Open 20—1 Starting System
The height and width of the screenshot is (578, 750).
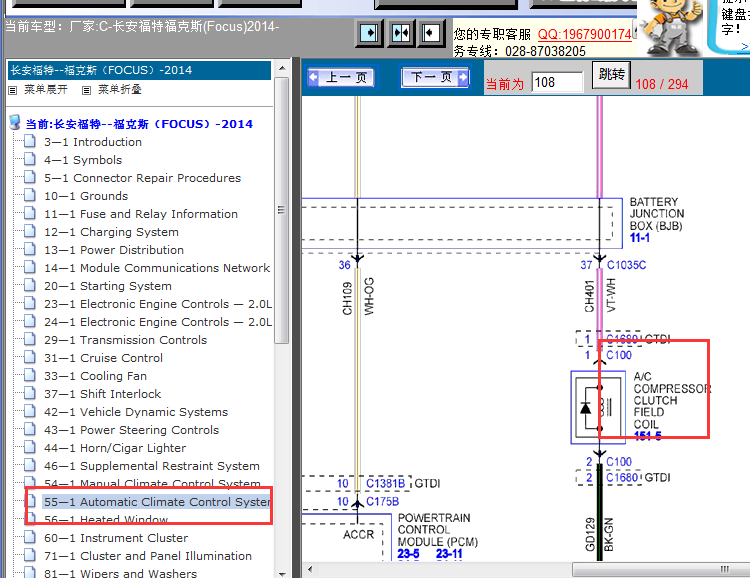pyautogui.click(x=108, y=286)
